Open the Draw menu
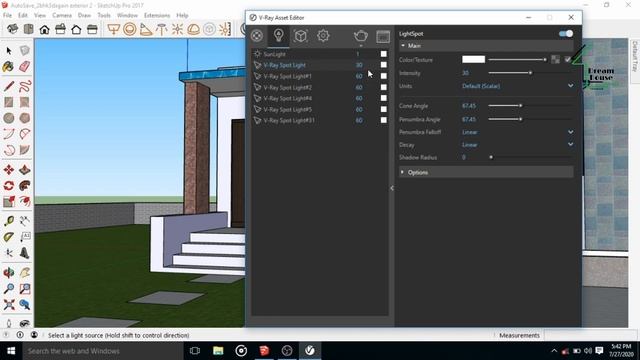This screenshot has height=360, width=640. pos(84,15)
